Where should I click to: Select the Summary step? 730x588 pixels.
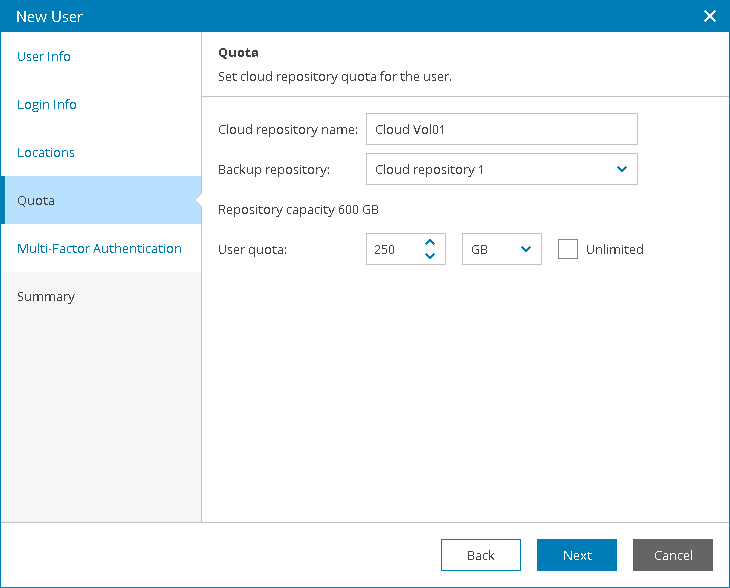46,297
